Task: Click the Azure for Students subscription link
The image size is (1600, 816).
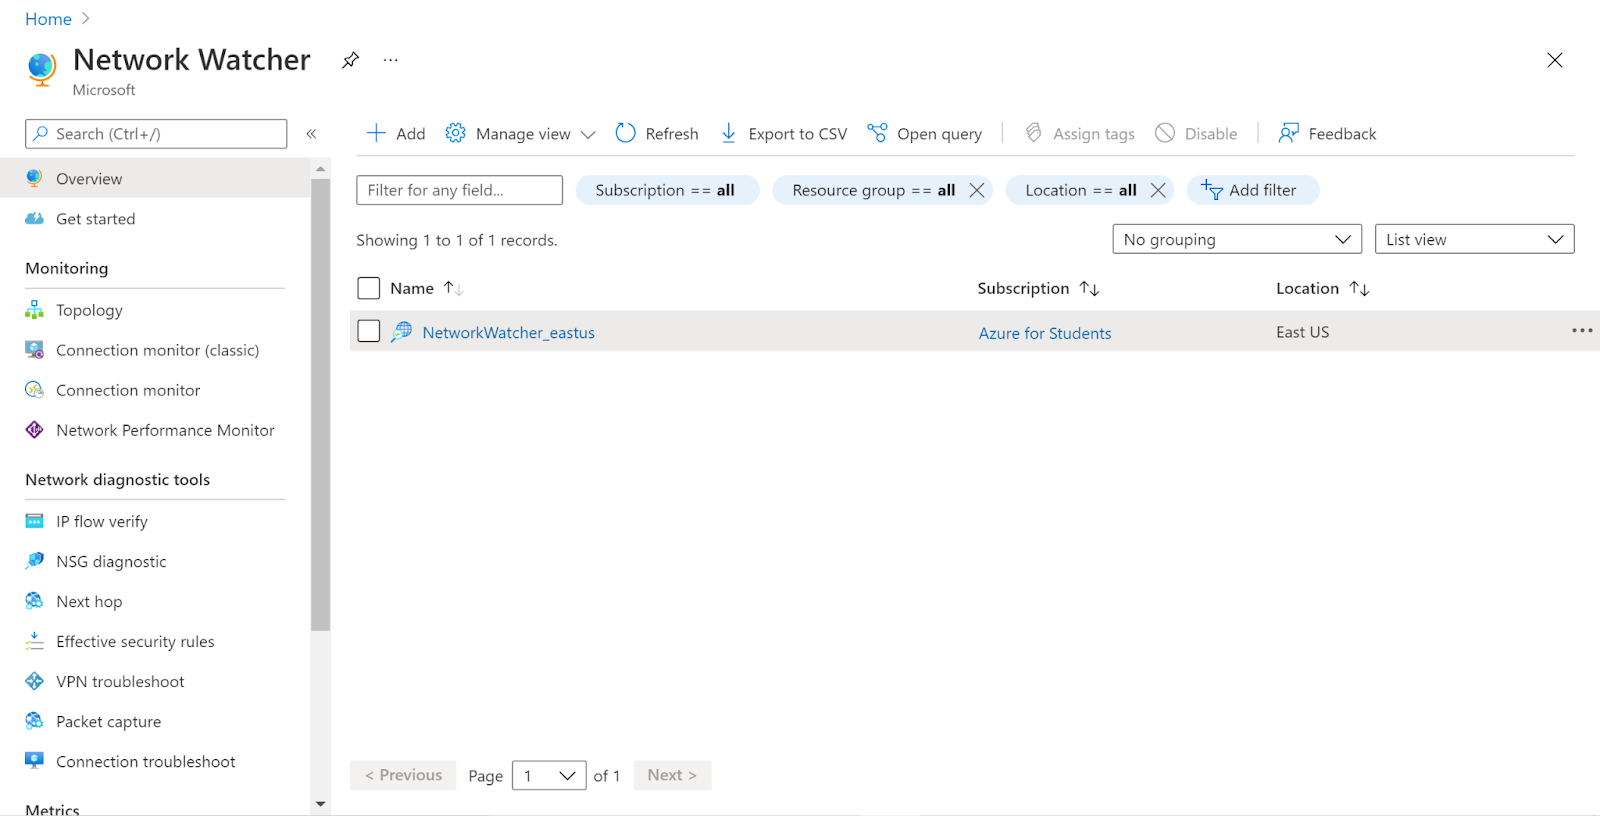Action: (x=1044, y=333)
